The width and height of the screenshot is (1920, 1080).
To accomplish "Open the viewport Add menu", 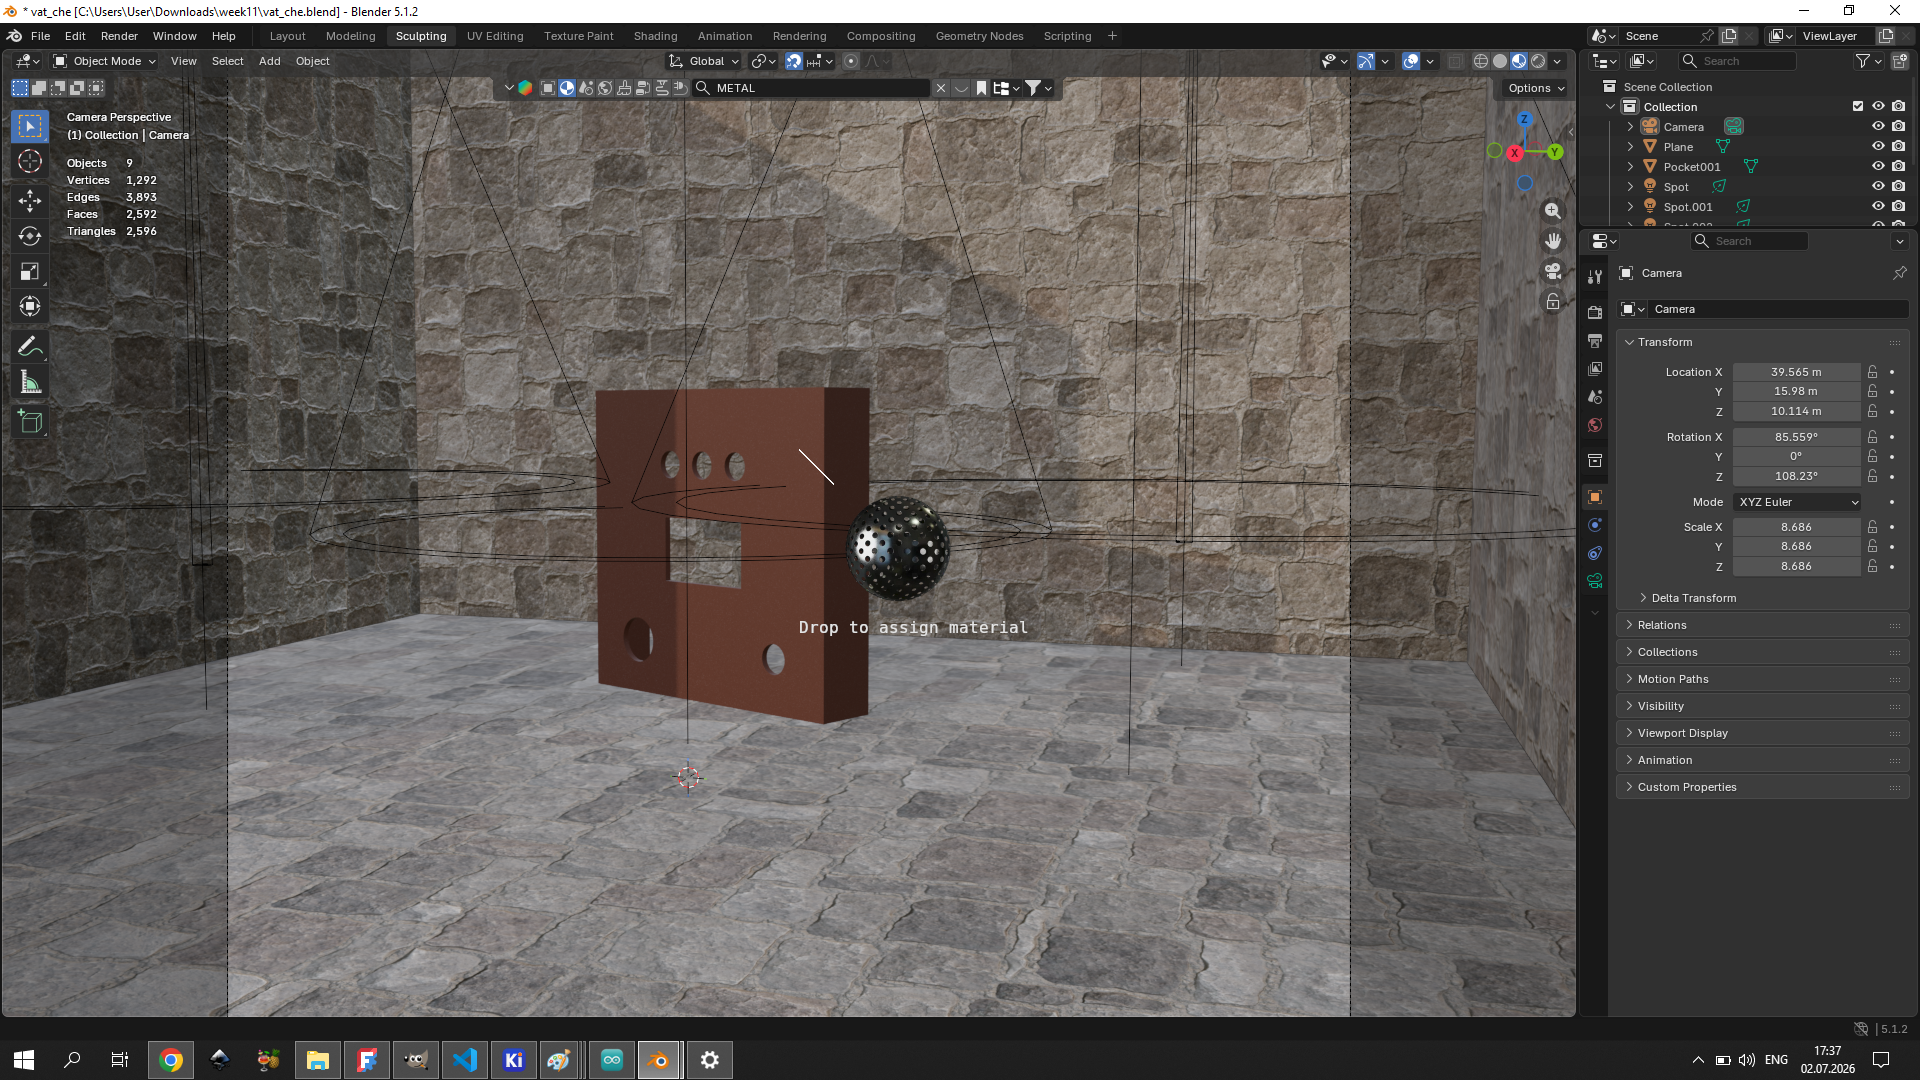I will (x=269, y=61).
